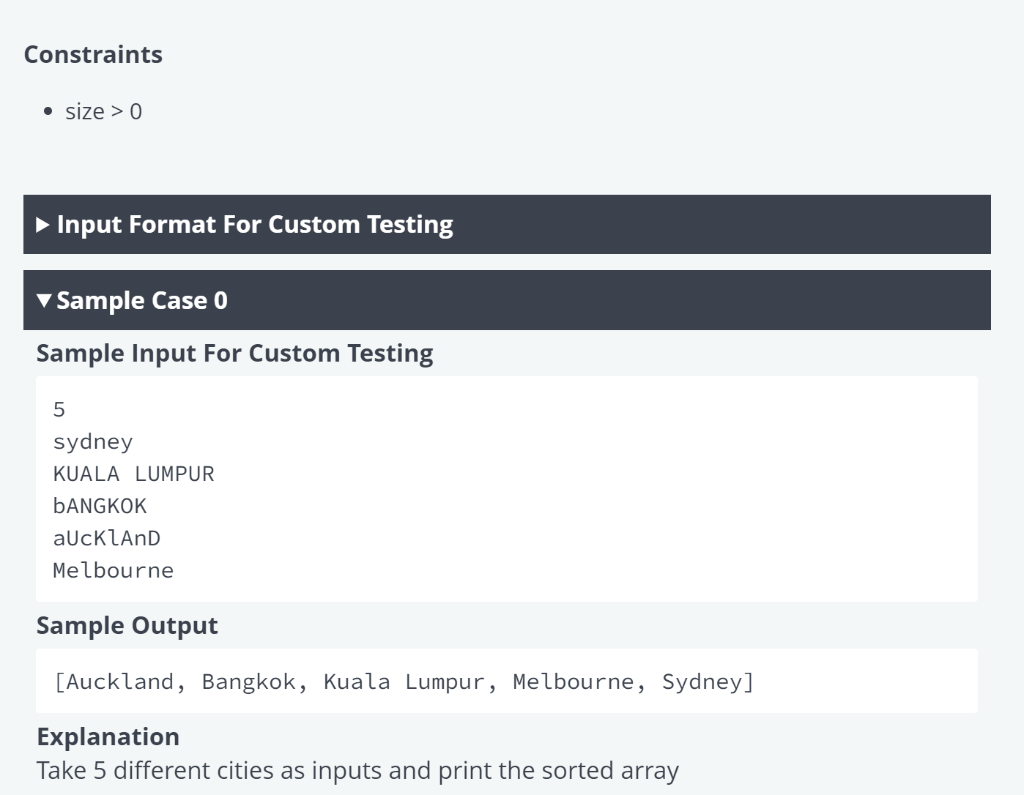Click the right-pointing triangle beside Input Format
The image size is (1024, 795).
tap(43, 225)
